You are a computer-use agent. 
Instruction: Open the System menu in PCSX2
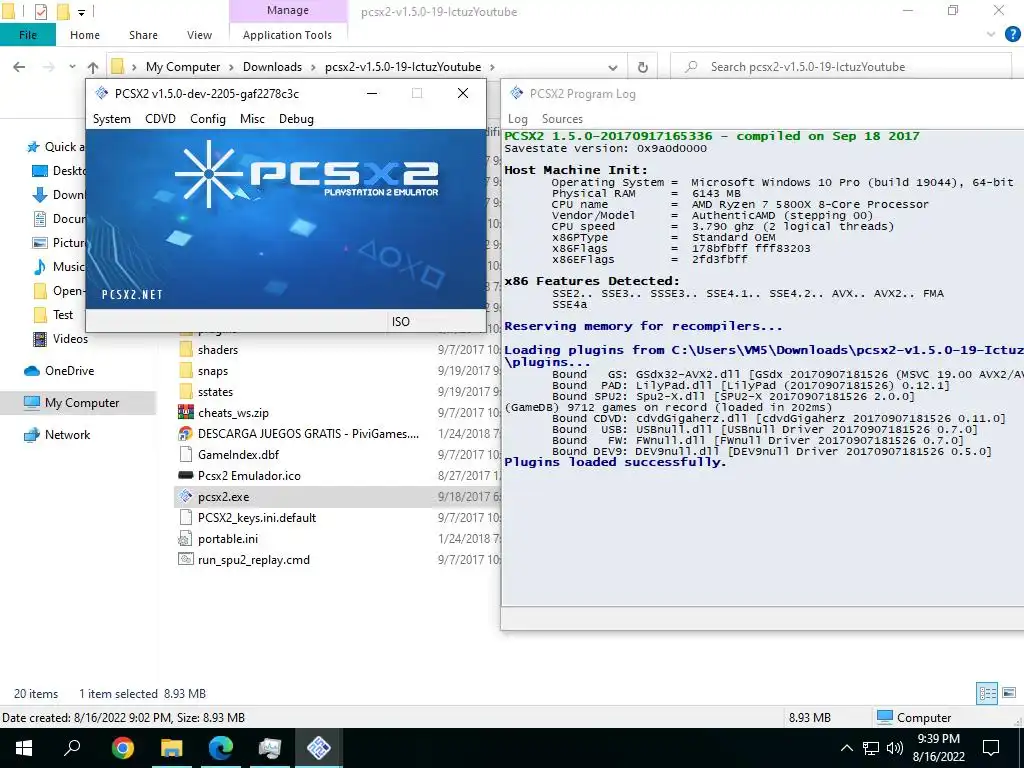[112, 119]
